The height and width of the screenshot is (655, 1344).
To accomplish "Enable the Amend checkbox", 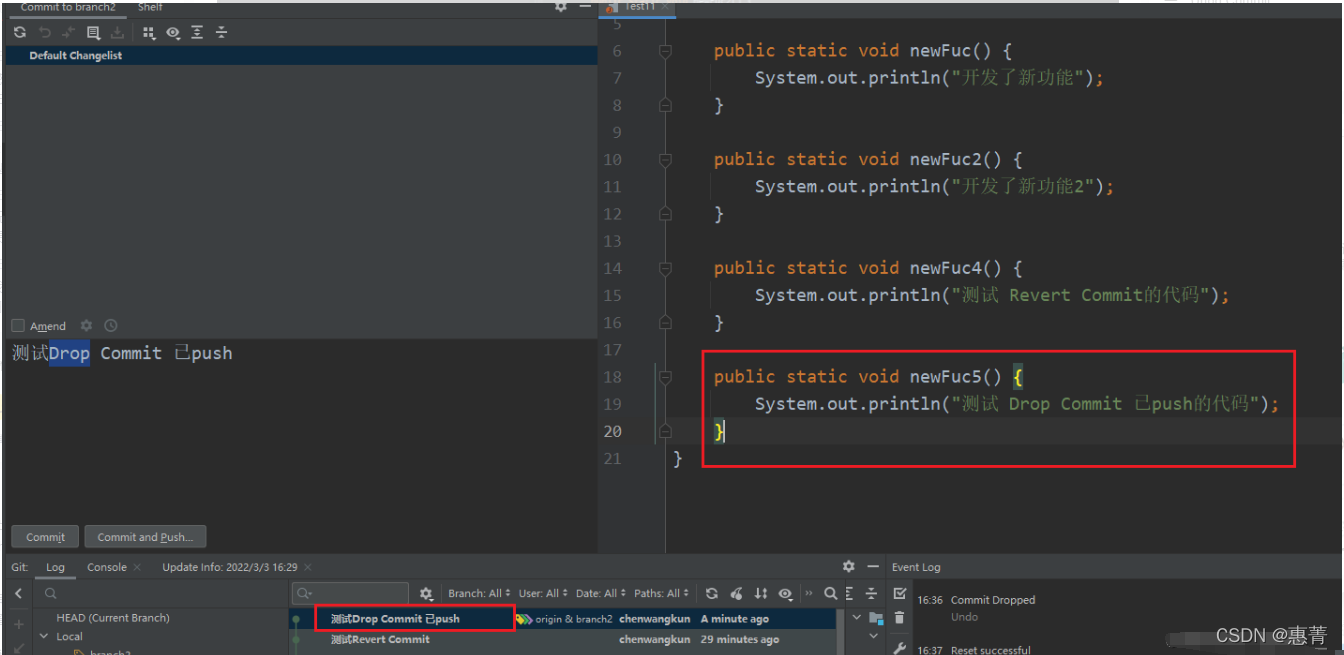I will coord(18,325).
